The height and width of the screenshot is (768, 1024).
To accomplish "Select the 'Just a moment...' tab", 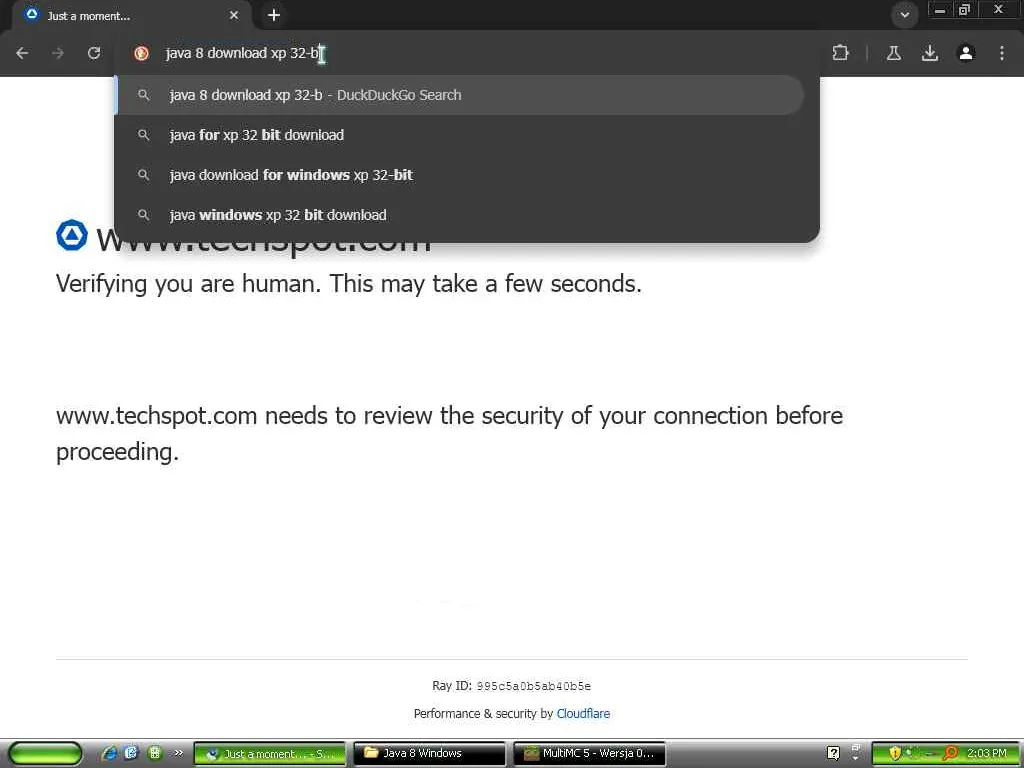I will click(131, 15).
